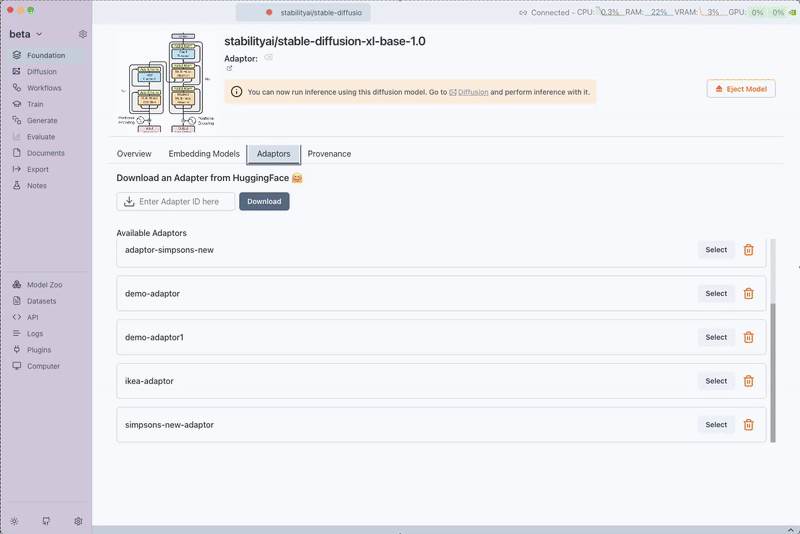Screen dimensions: 800x534
Task: Select the simpsons-new-adaptor adaptor
Action: (716, 425)
